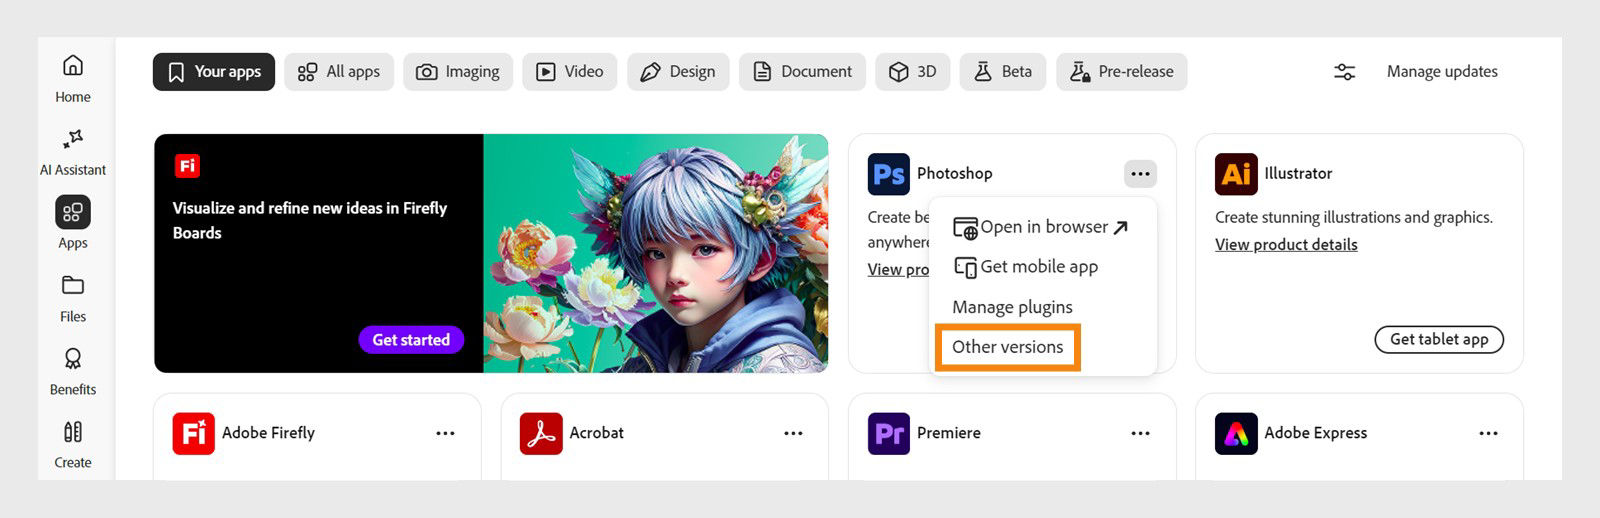Click the "Visualize and refine new ideas" banner text
Screen dimensions: 1600x518
tap(310, 221)
